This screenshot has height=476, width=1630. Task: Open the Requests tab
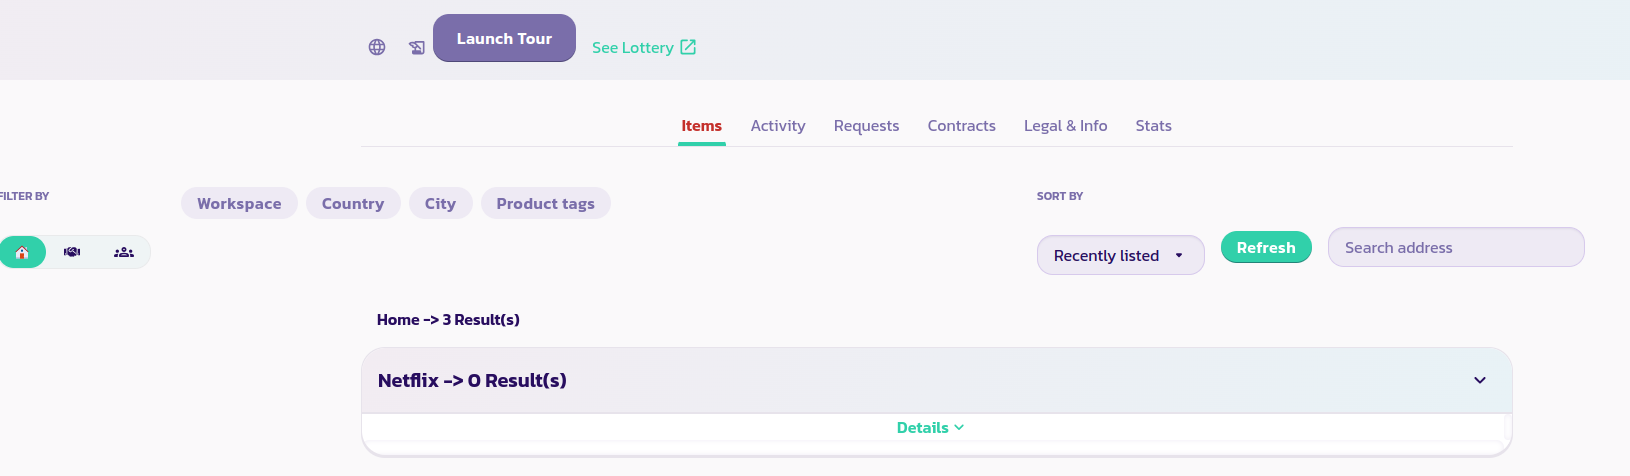click(x=866, y=126)
